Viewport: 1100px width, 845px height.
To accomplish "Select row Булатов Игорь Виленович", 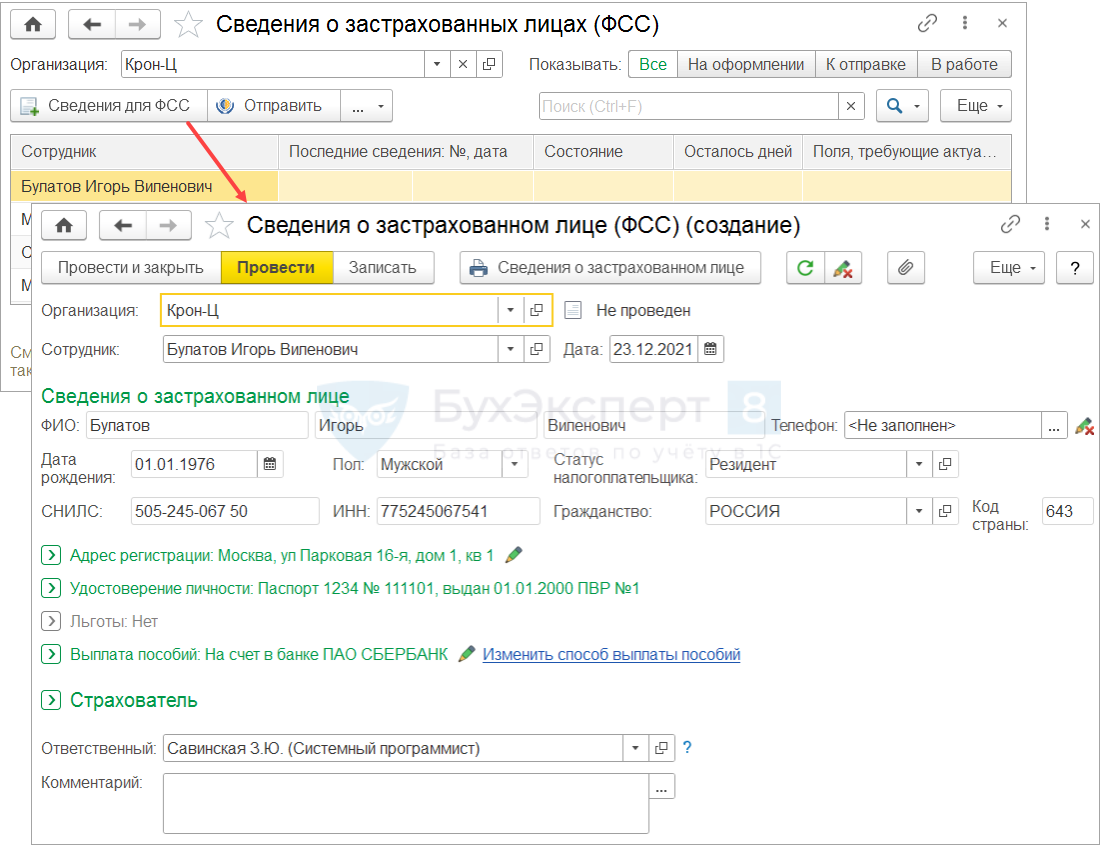I will pyautogui.click(x=511, y=187).
